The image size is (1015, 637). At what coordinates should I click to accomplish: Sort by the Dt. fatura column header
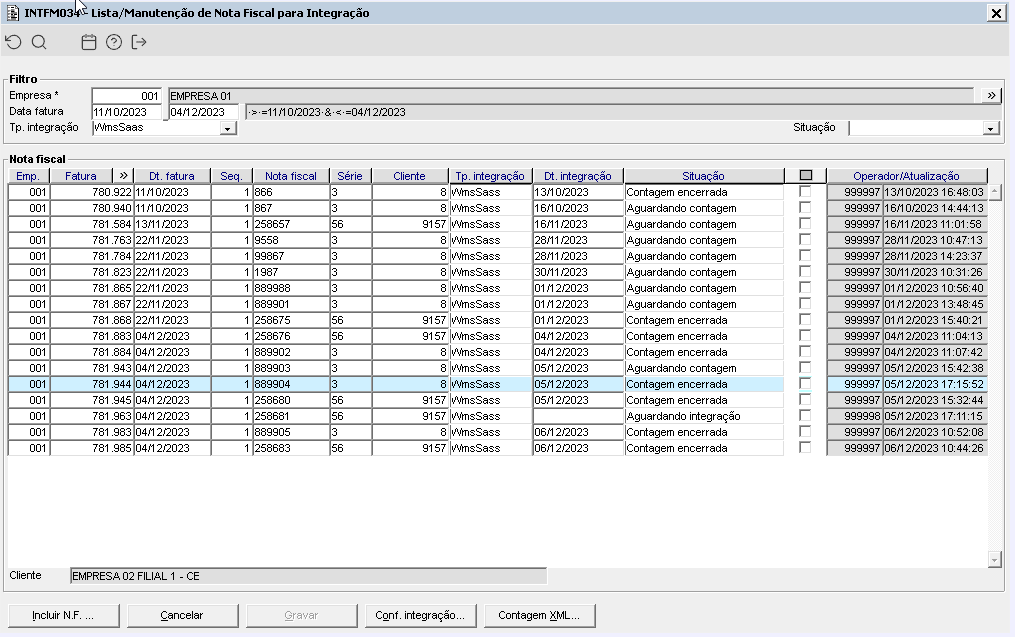tap(172, 176)
